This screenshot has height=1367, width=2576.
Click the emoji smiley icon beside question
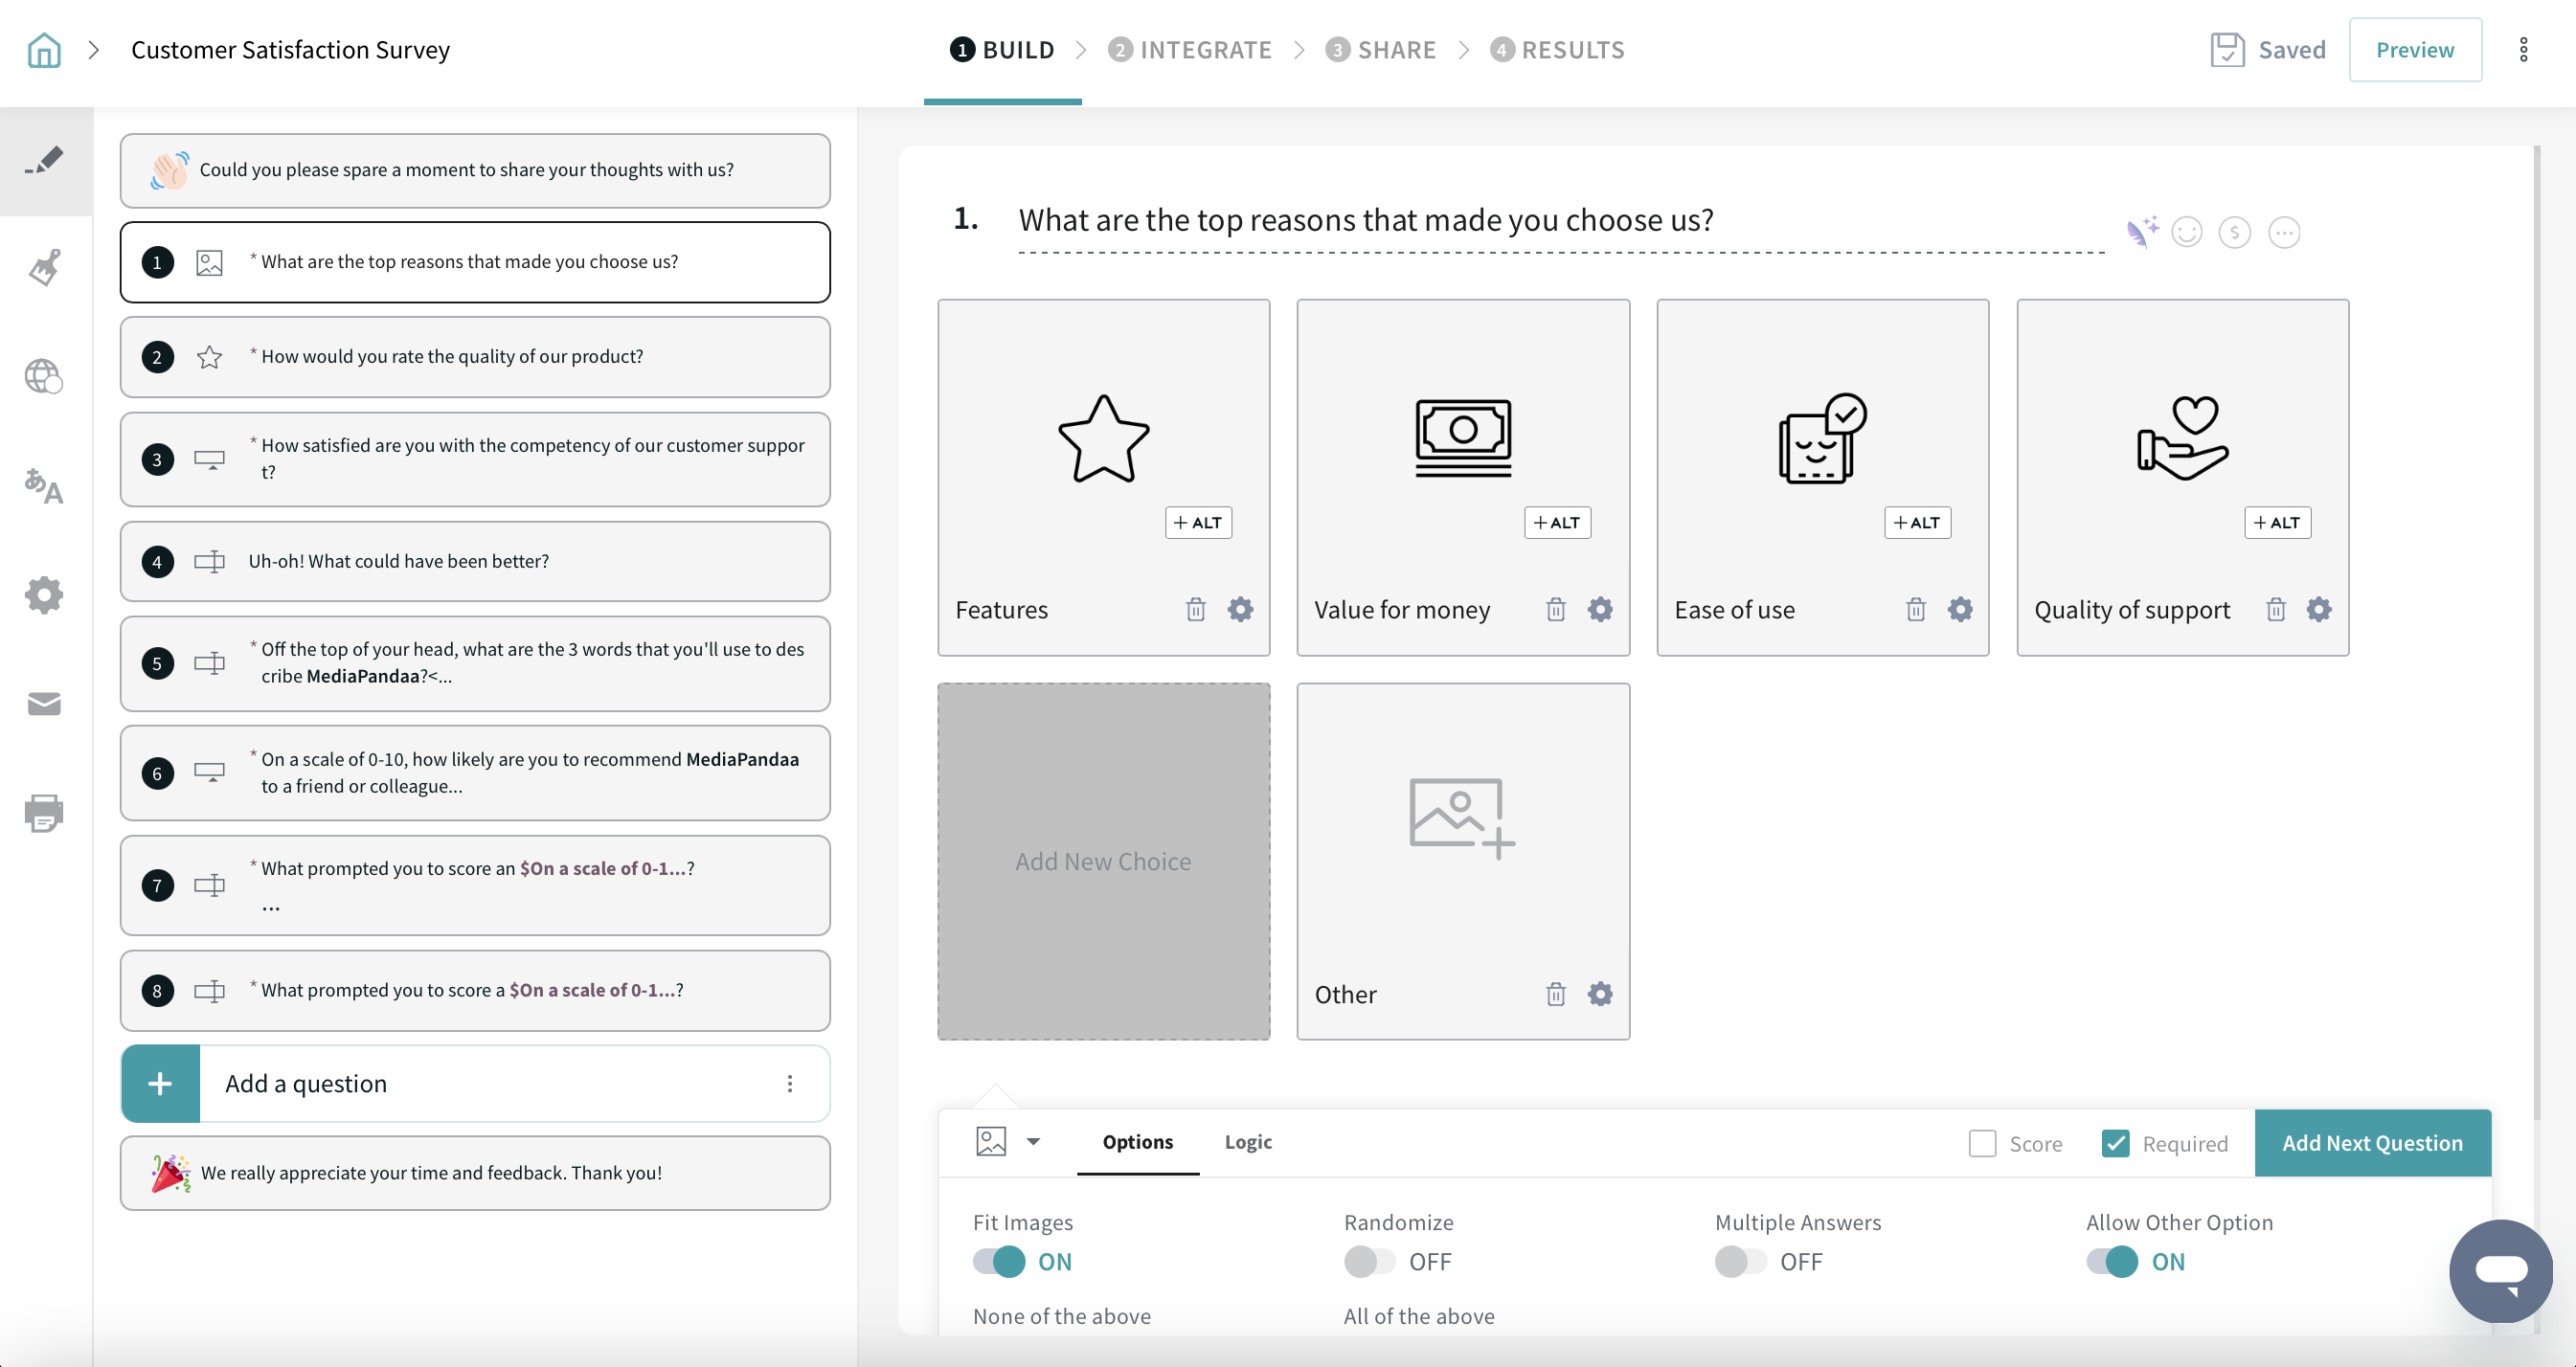coord(2187,232)
